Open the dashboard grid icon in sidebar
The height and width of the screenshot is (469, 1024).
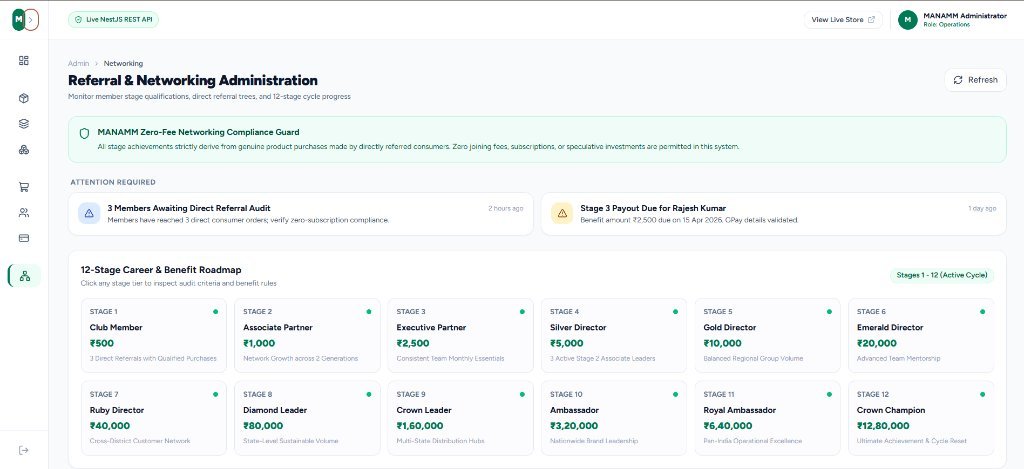24,61
